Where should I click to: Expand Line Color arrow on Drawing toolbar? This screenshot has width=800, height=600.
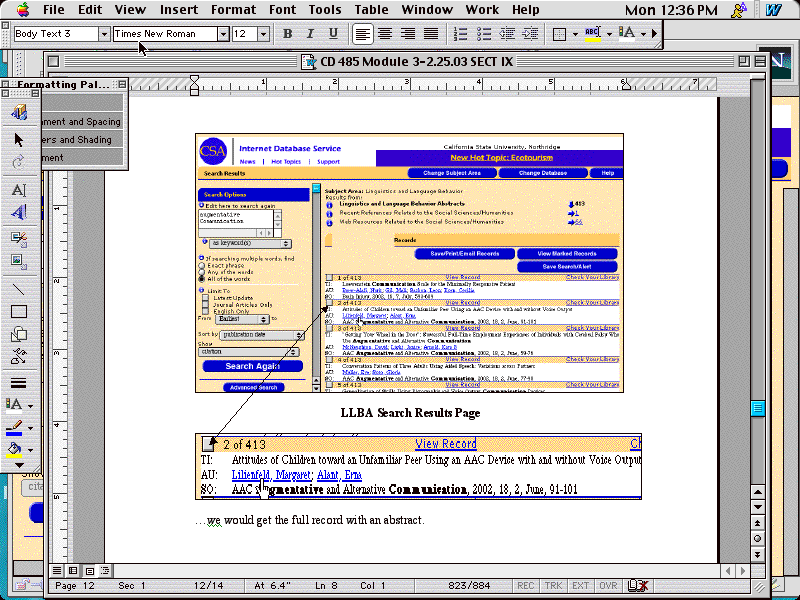(x=31, y=428)
